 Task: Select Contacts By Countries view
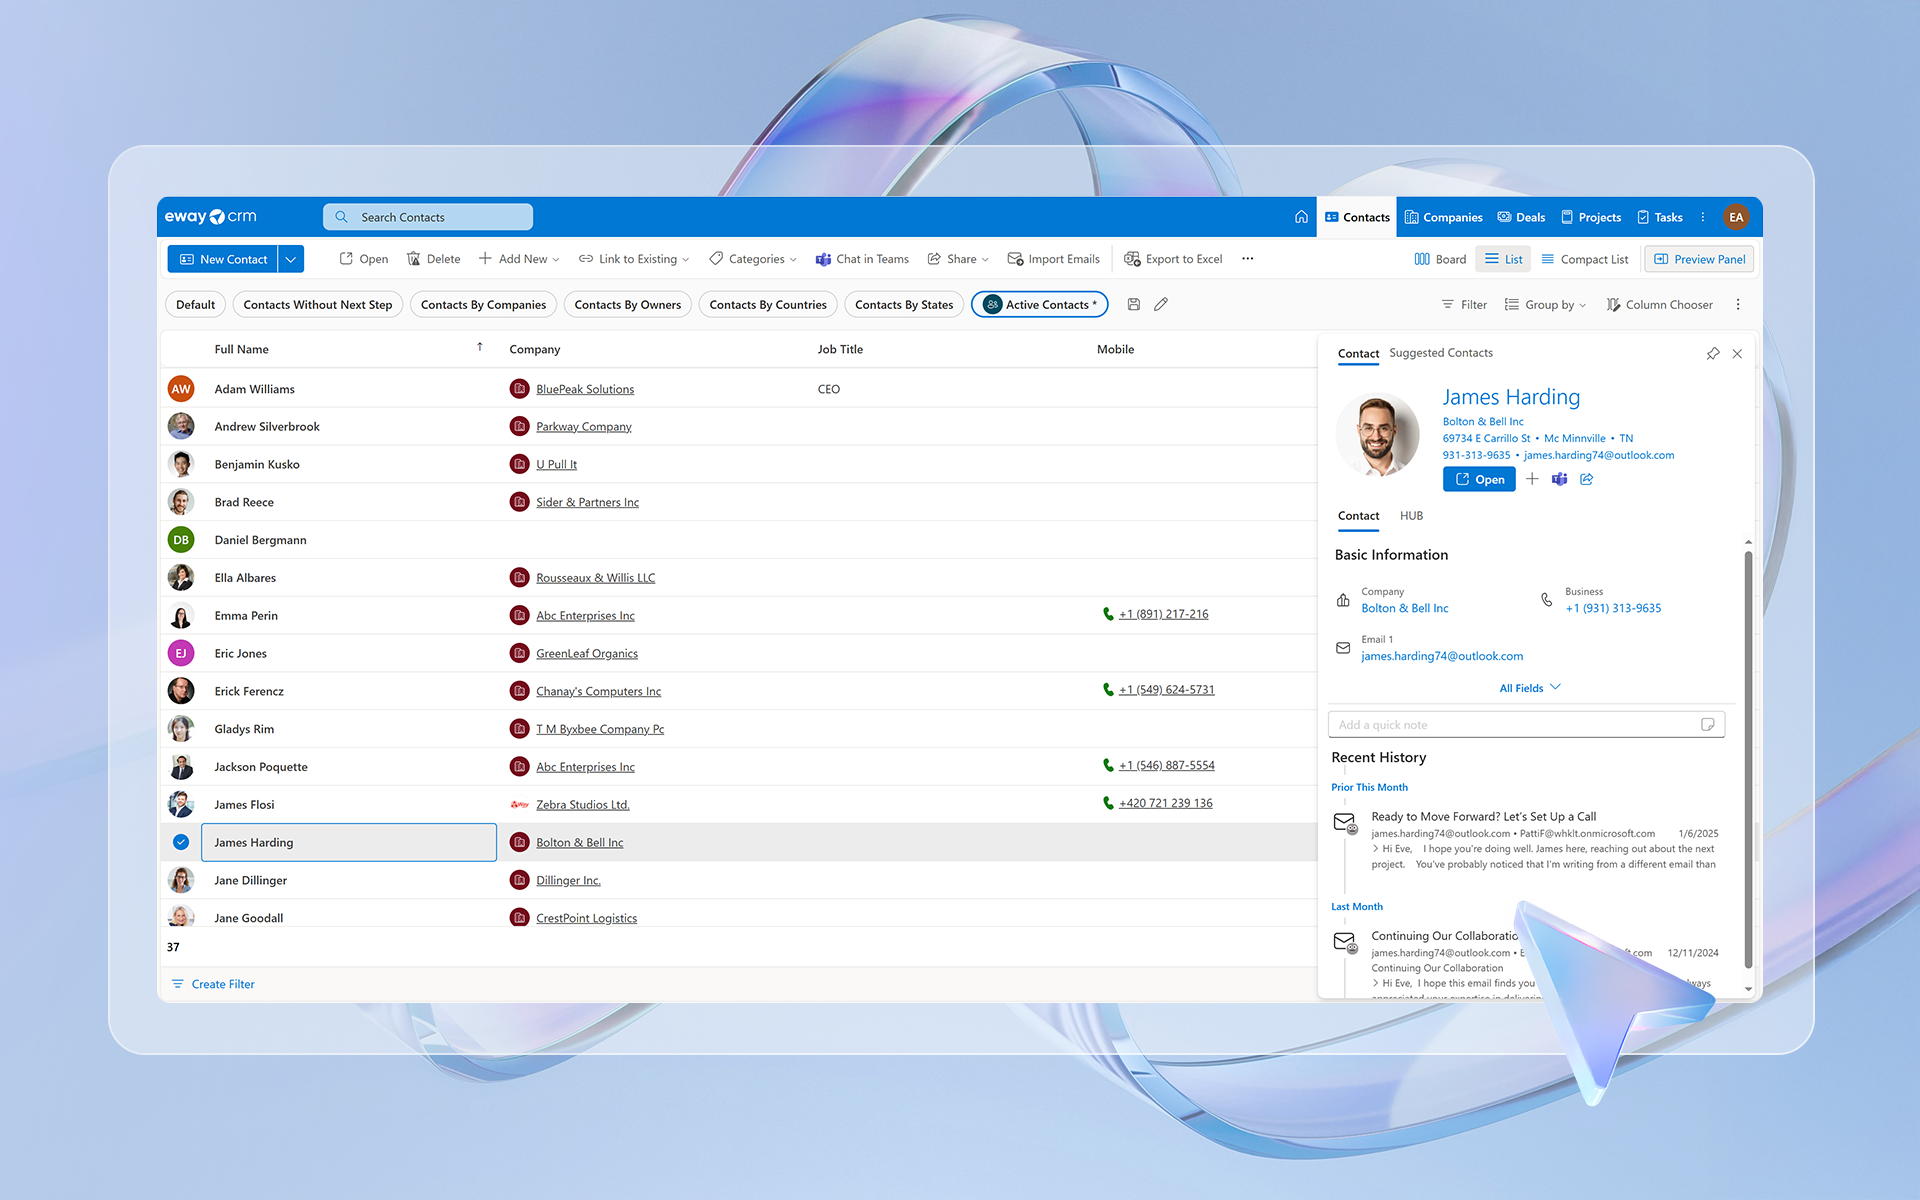[768, 305]
